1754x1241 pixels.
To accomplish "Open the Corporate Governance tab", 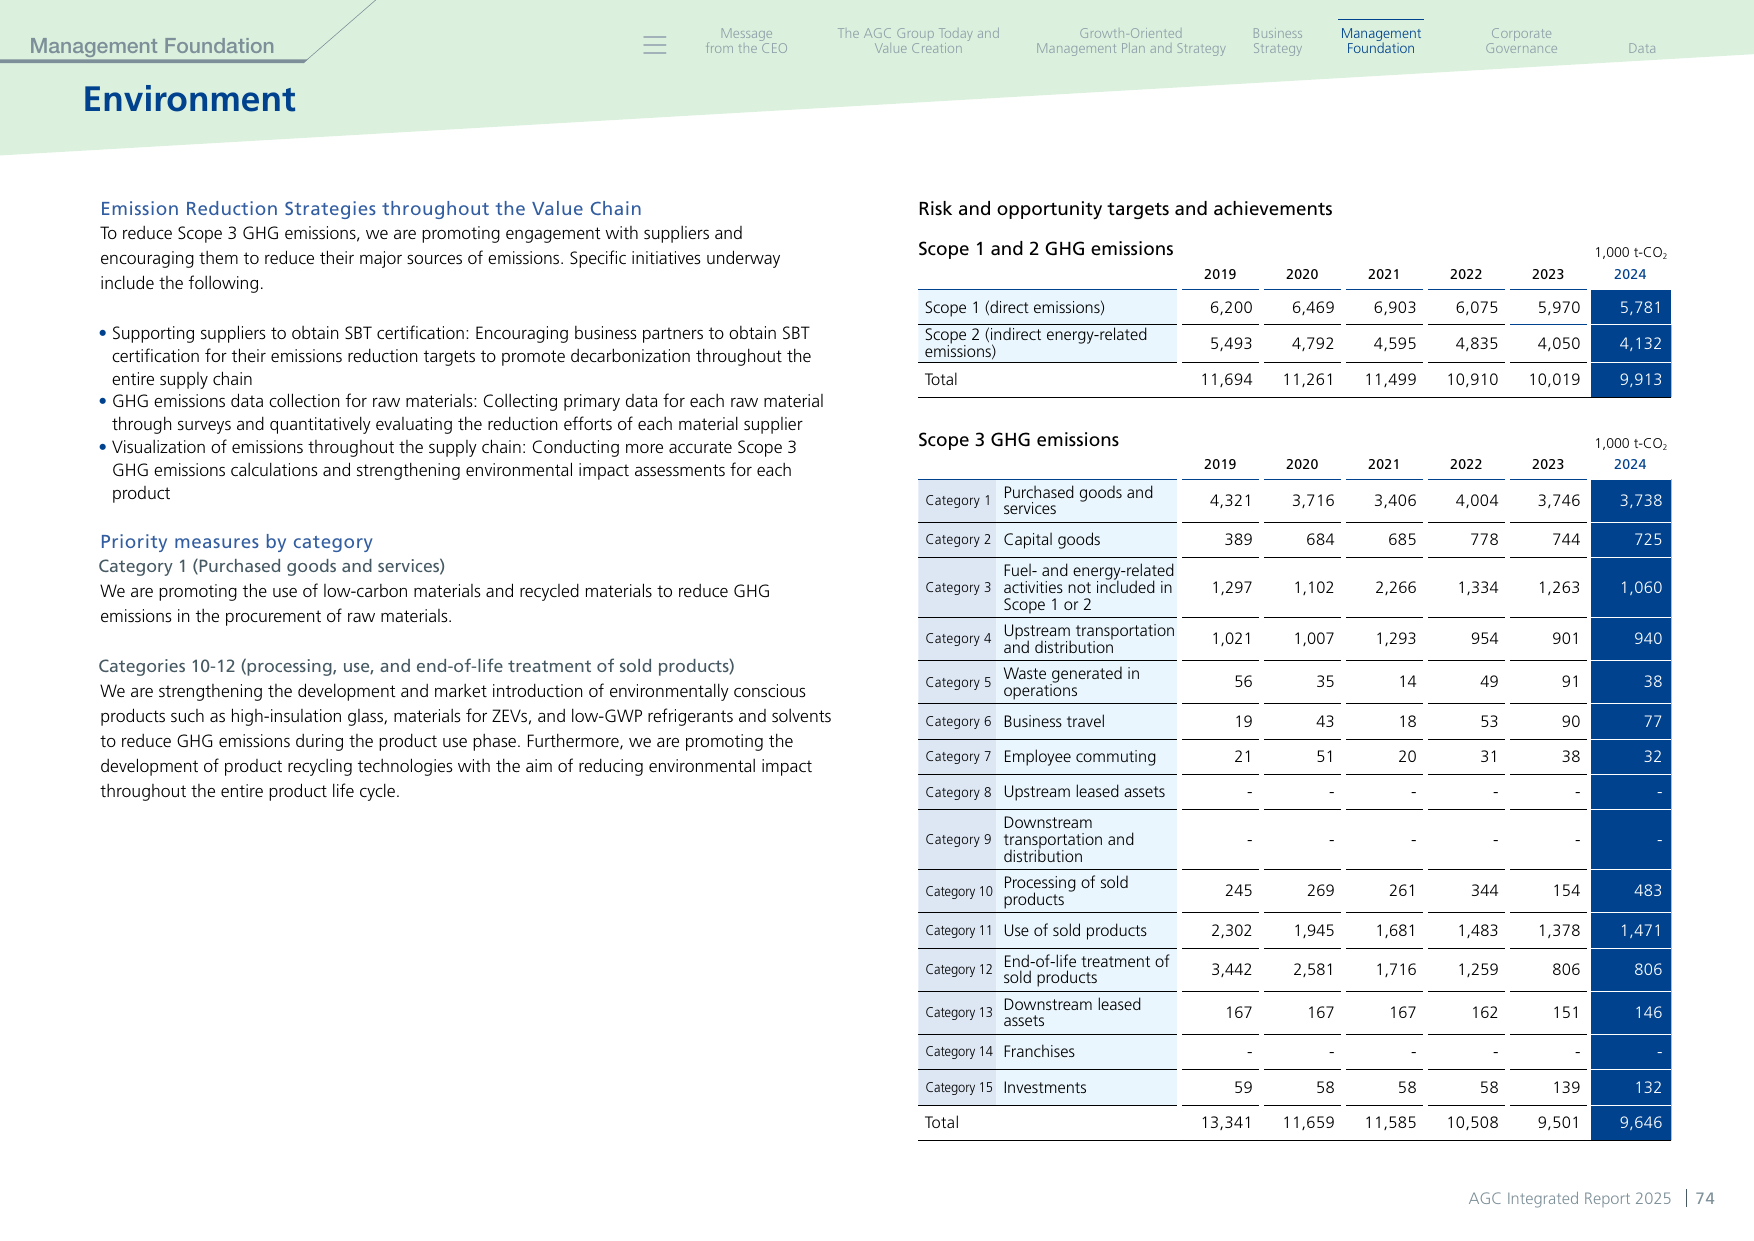I will pyautogui.click(x=1521, y=41).
